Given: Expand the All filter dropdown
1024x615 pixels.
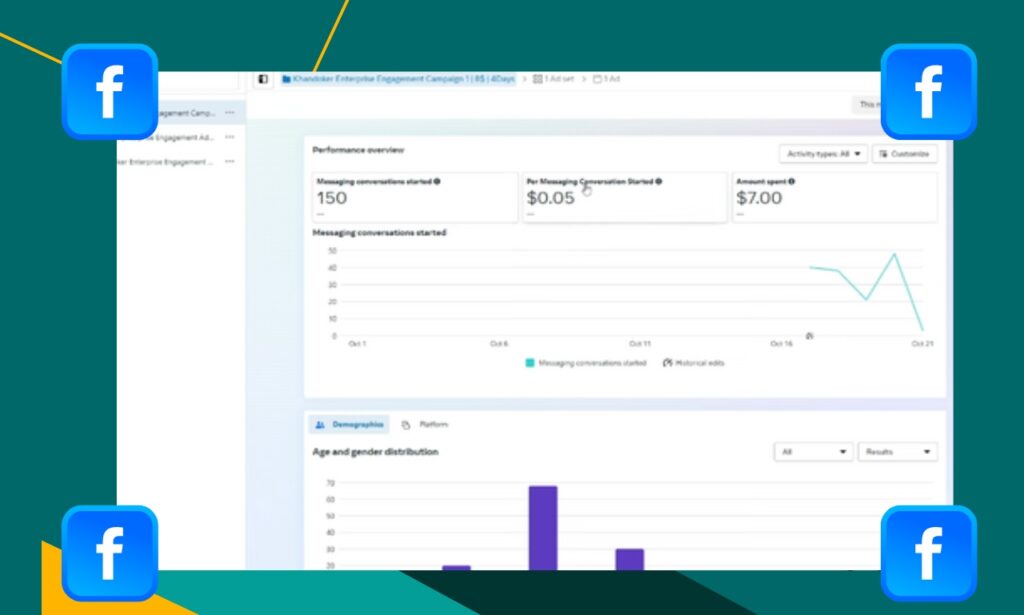Looking at the screenshot, I should point(813,452).
